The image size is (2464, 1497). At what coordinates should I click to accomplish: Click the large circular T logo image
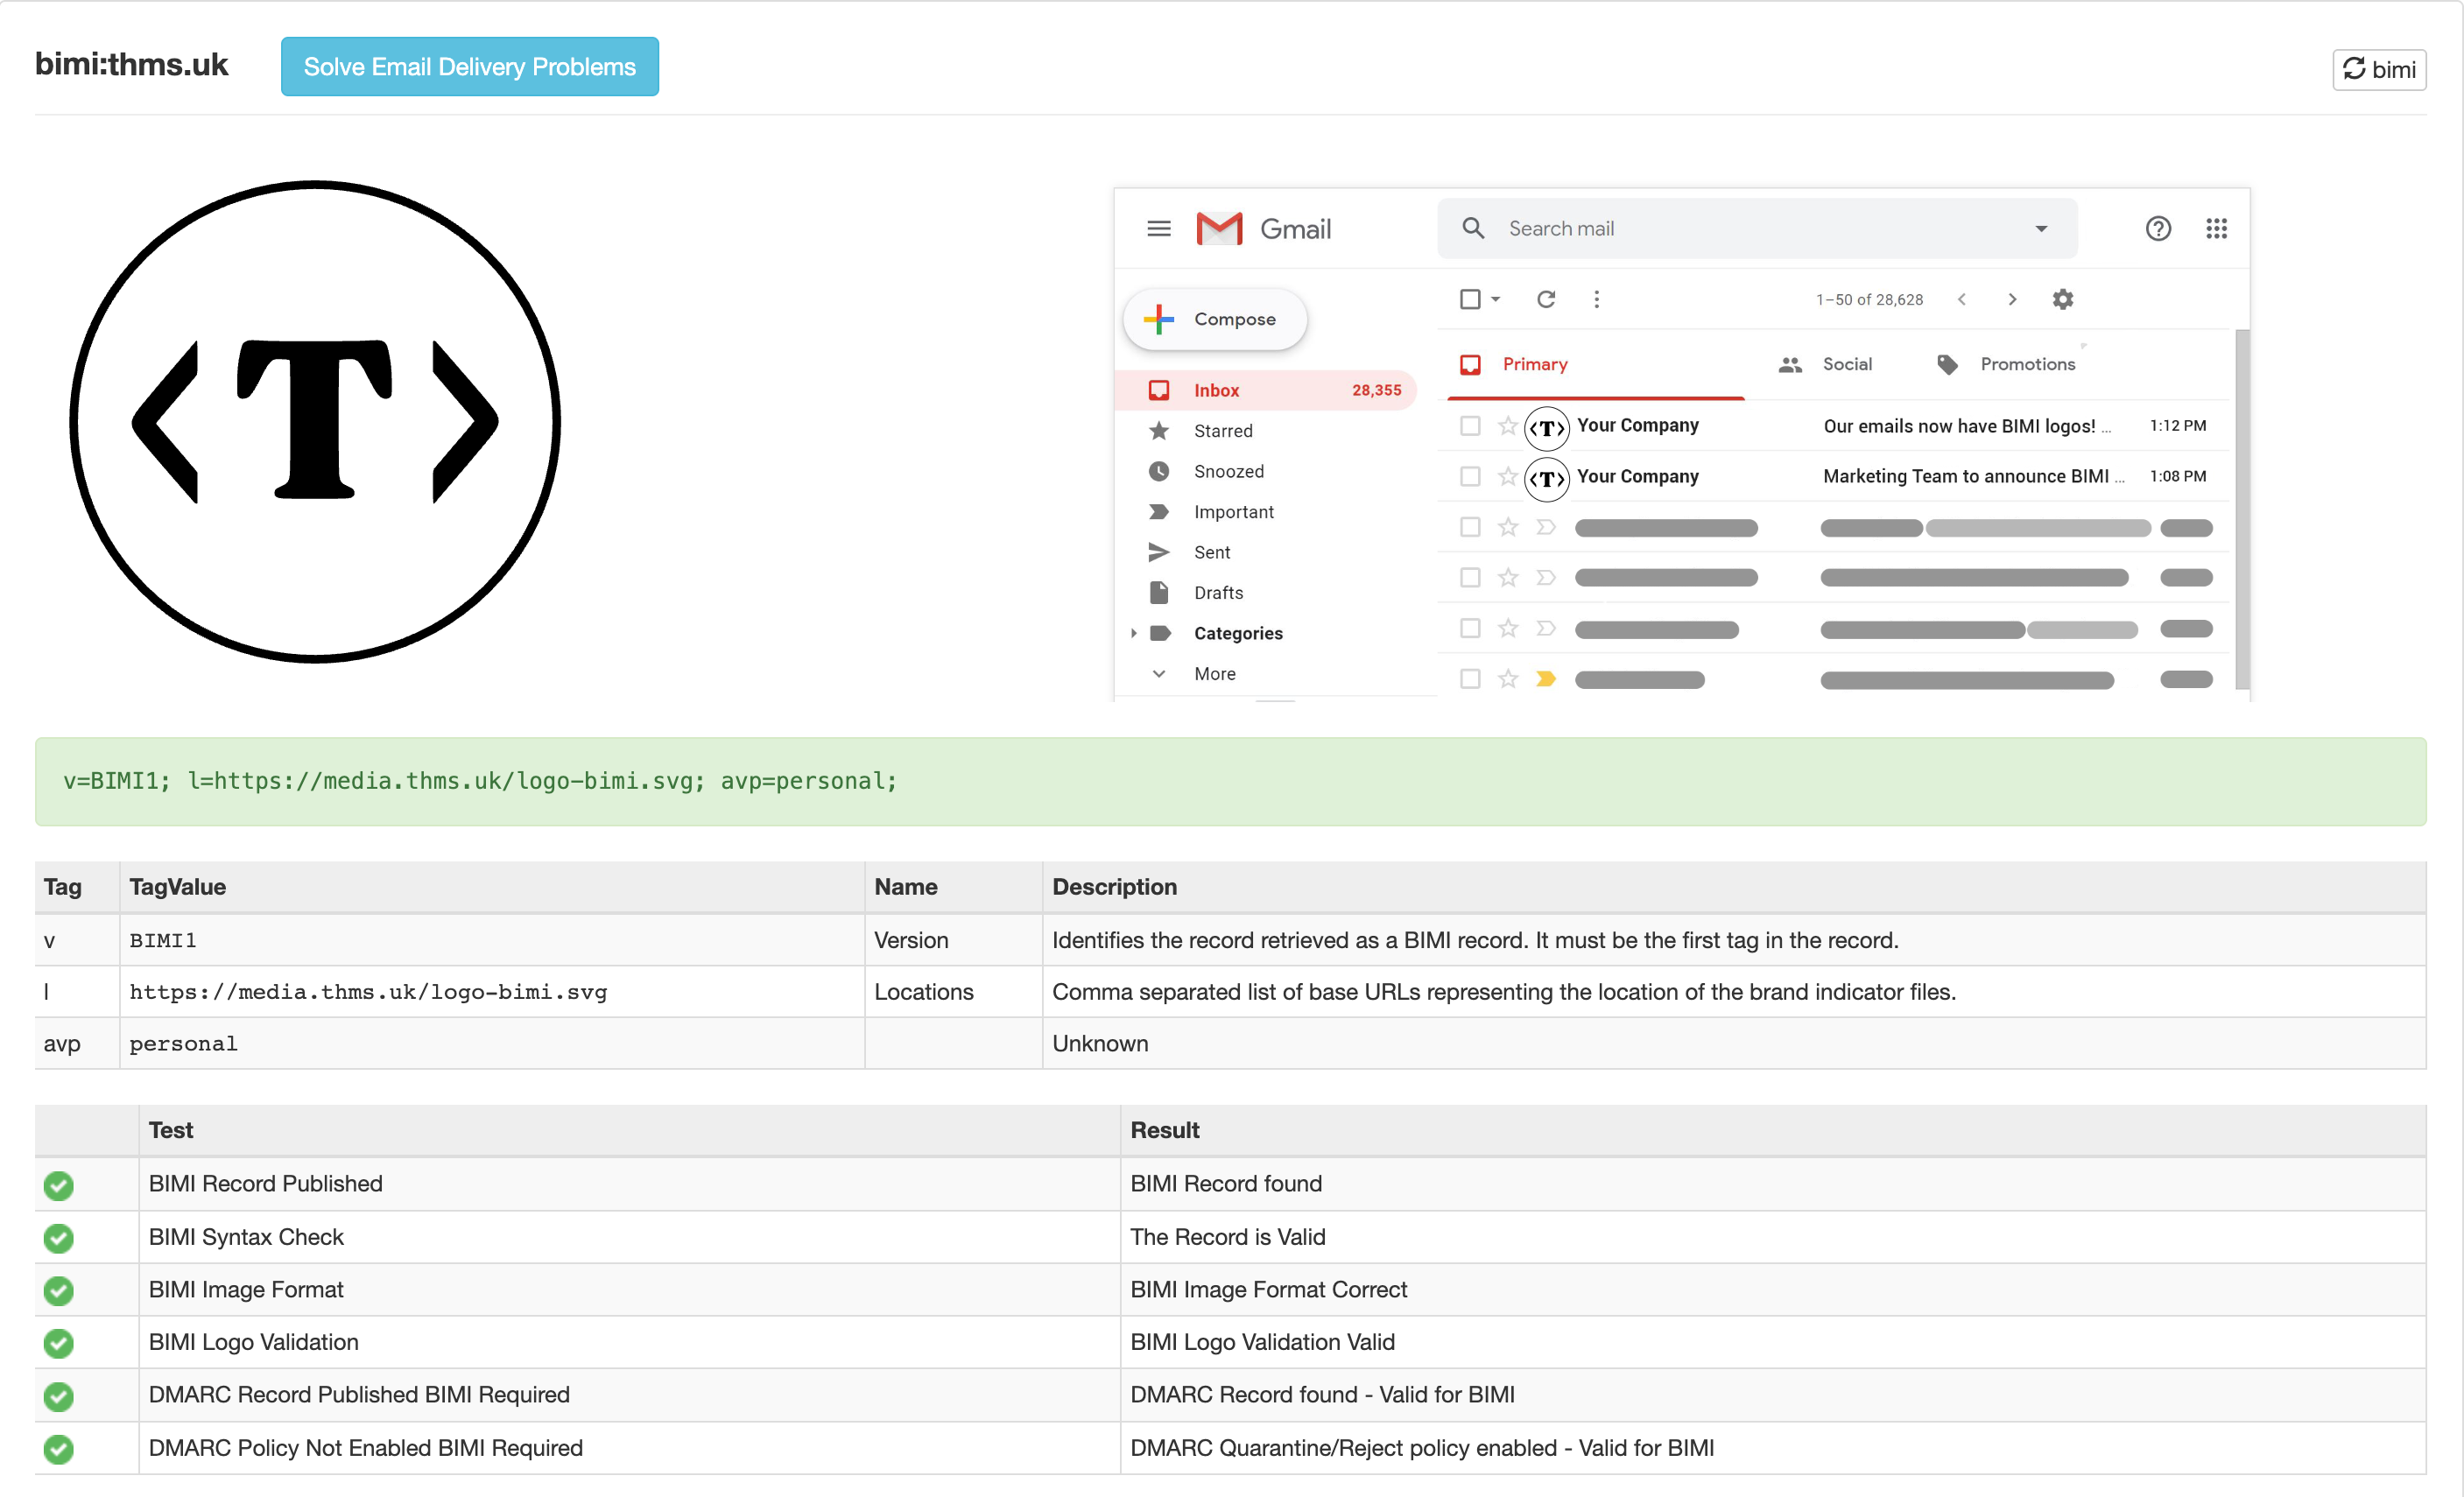click(315, 421)
